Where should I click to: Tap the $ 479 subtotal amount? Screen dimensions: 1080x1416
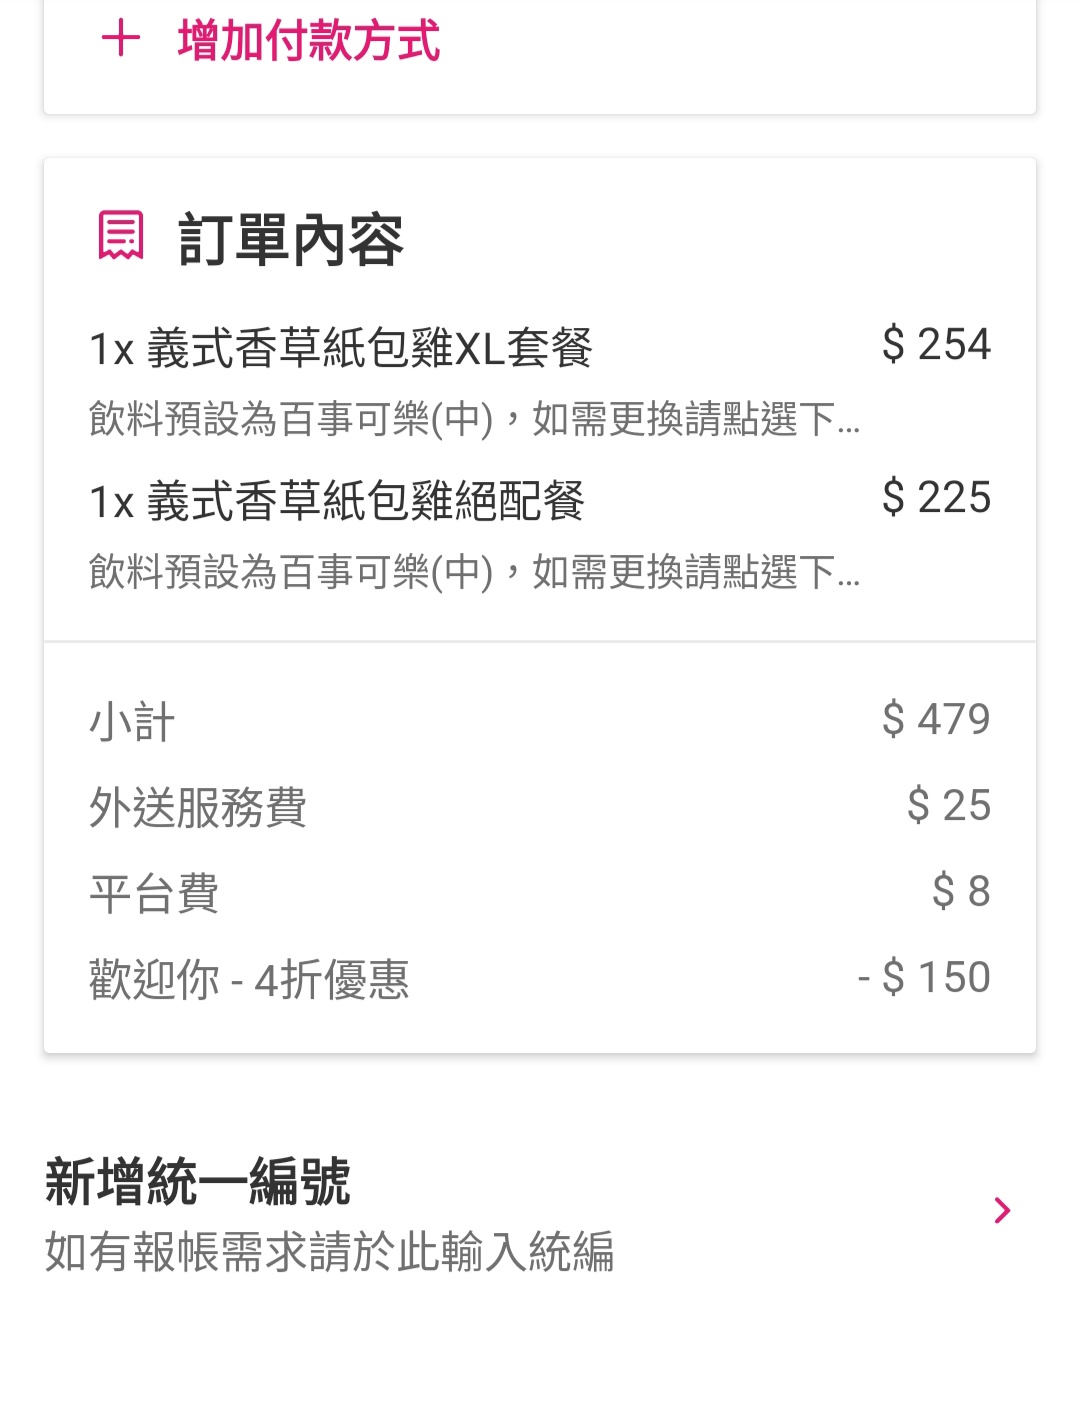click(x=936, y=719)
